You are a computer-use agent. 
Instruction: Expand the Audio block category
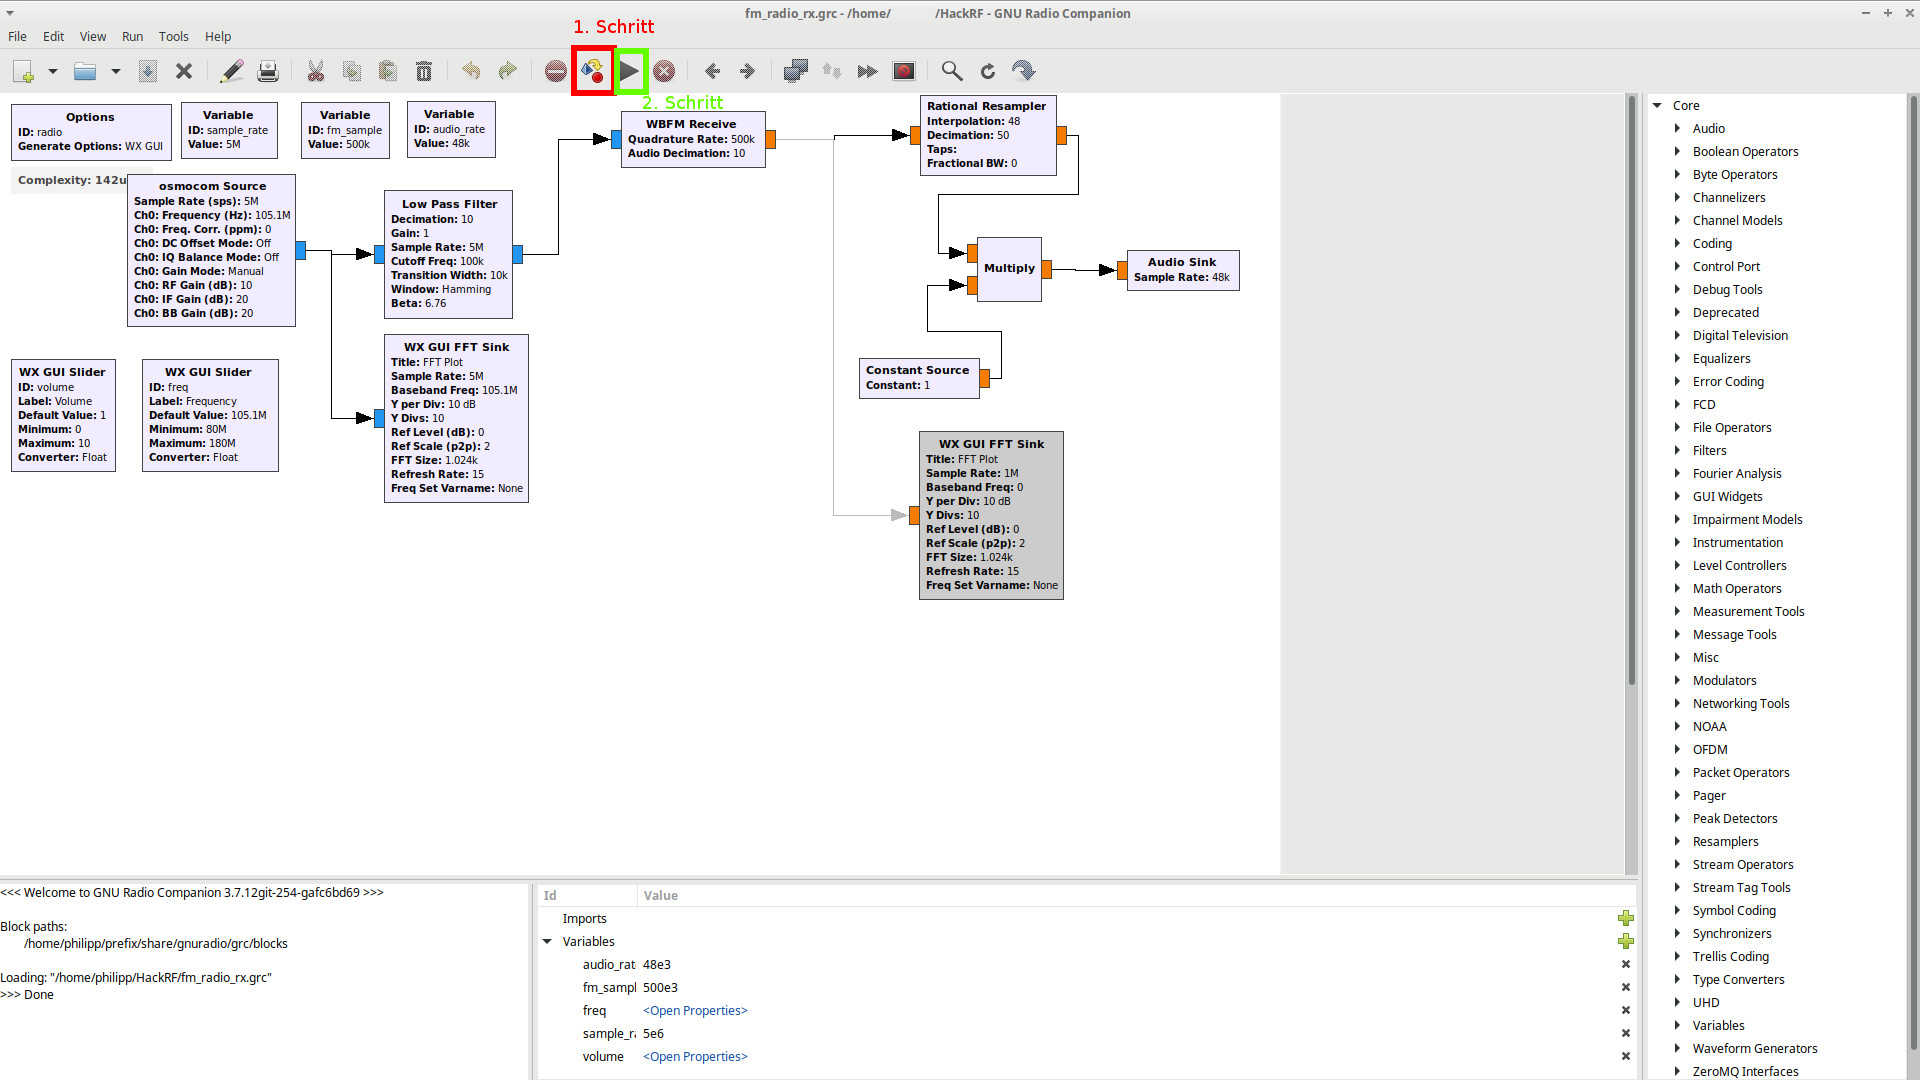pyautogui.click(x=1677, y=128)
